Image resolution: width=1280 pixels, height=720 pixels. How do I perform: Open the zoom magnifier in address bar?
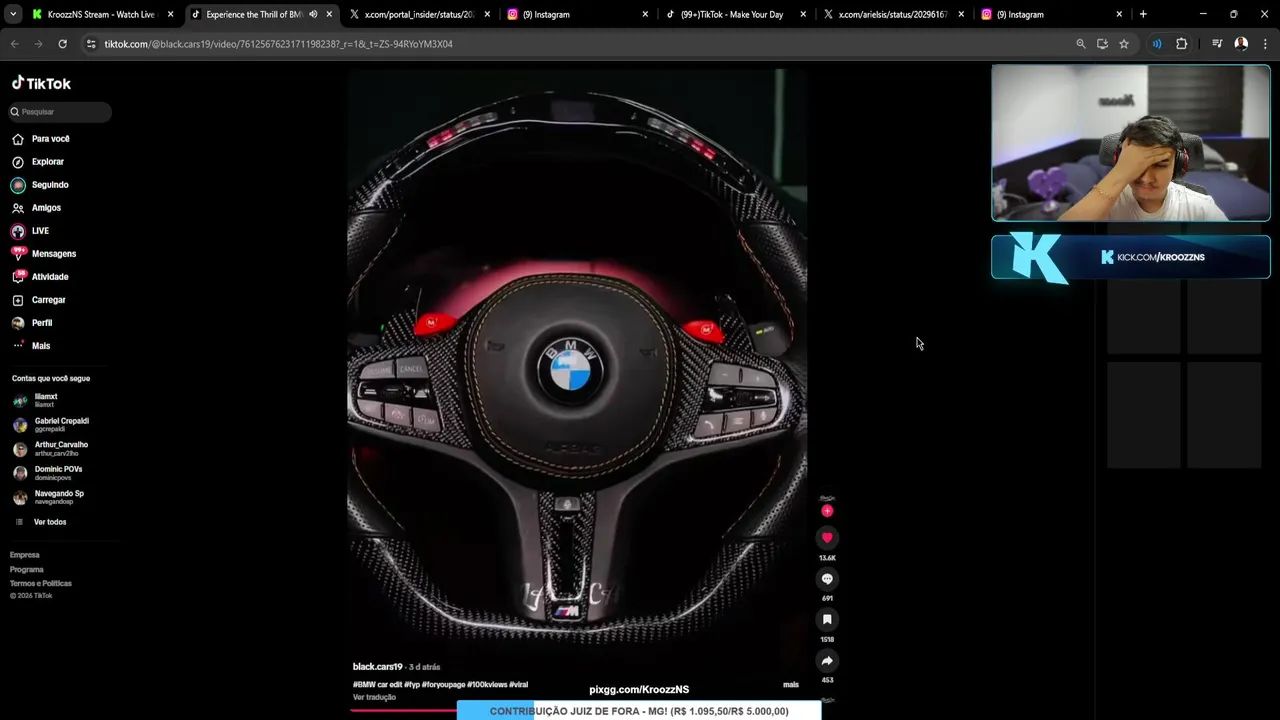[x=1080, y=44]
